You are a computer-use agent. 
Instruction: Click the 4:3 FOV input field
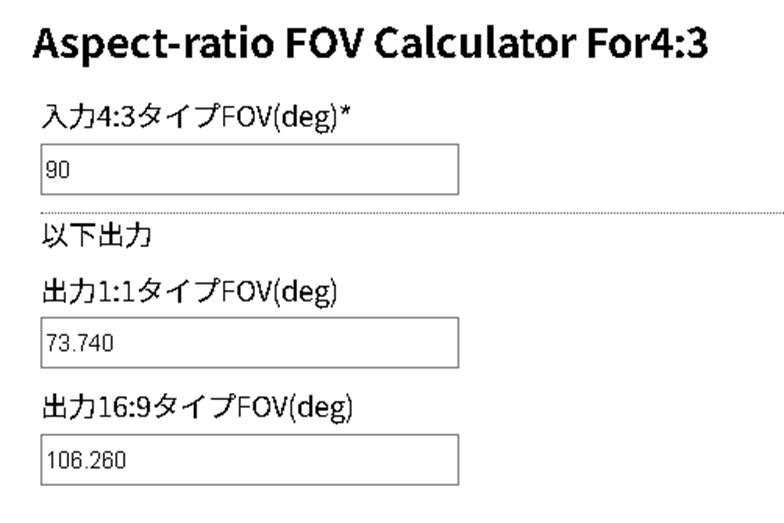click(x=250, y=170)
